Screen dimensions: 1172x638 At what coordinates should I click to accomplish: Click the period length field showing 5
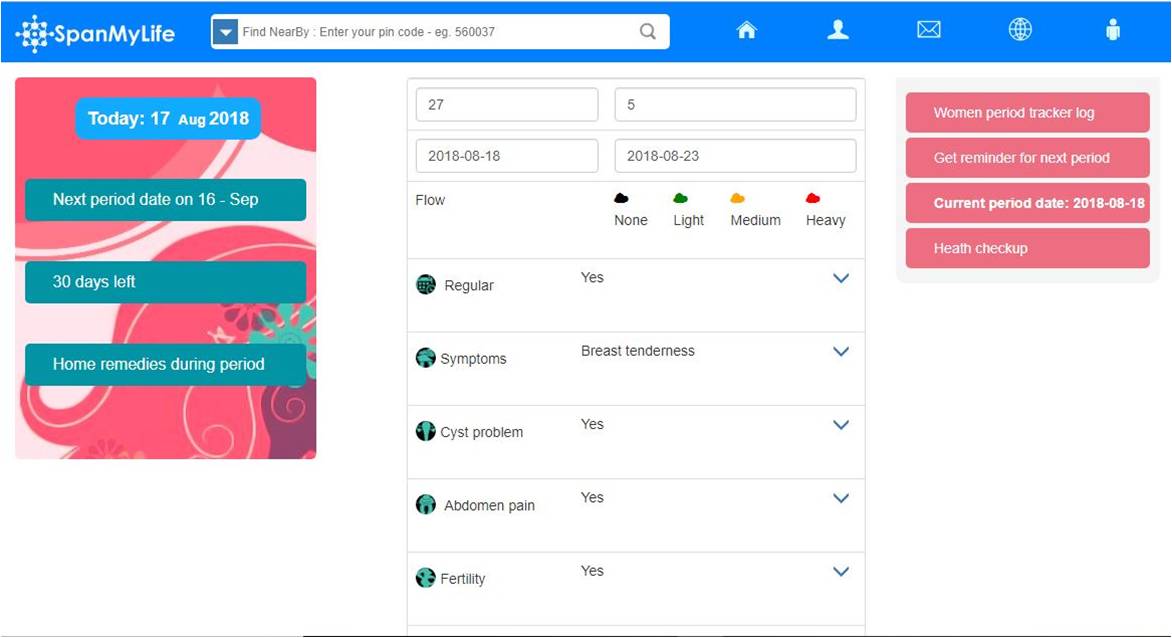pyautogui.click(x=735, y=105)
